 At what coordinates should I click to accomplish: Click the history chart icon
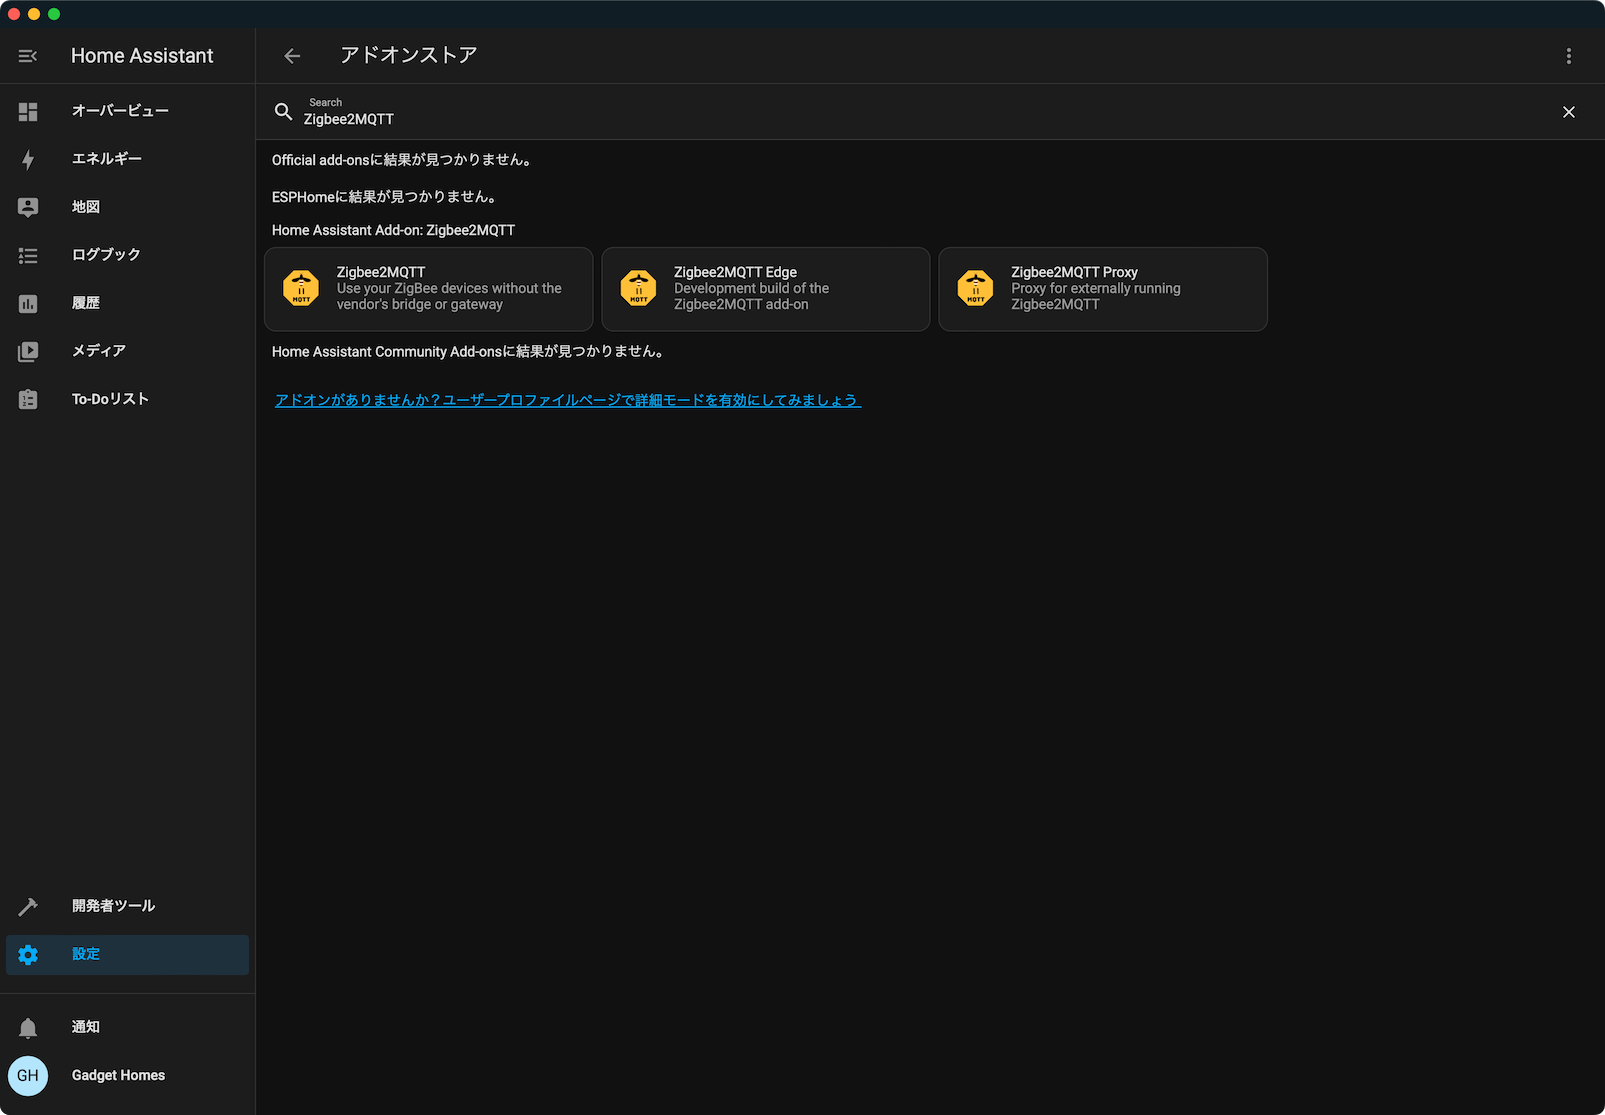coord(28,304)
